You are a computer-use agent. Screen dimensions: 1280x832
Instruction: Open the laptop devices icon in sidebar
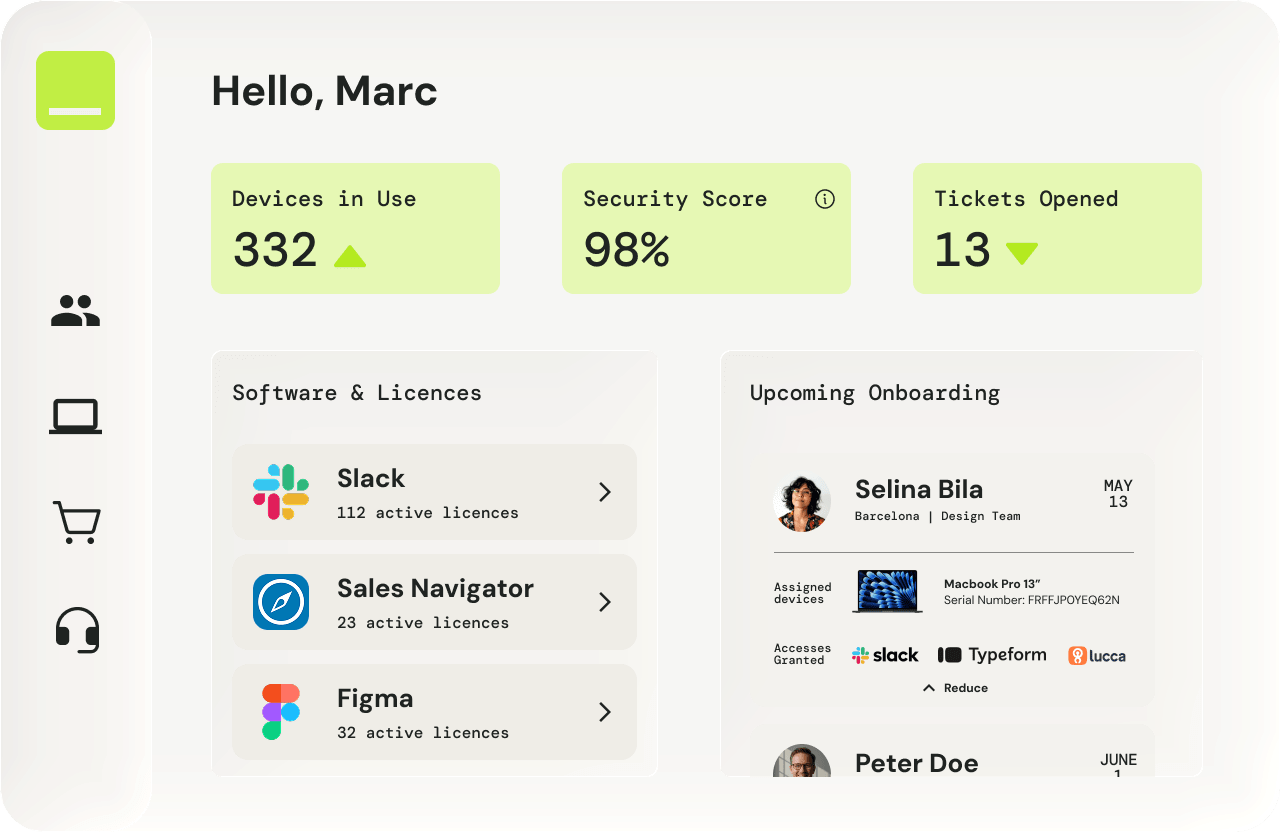click(x=75, y=416)
